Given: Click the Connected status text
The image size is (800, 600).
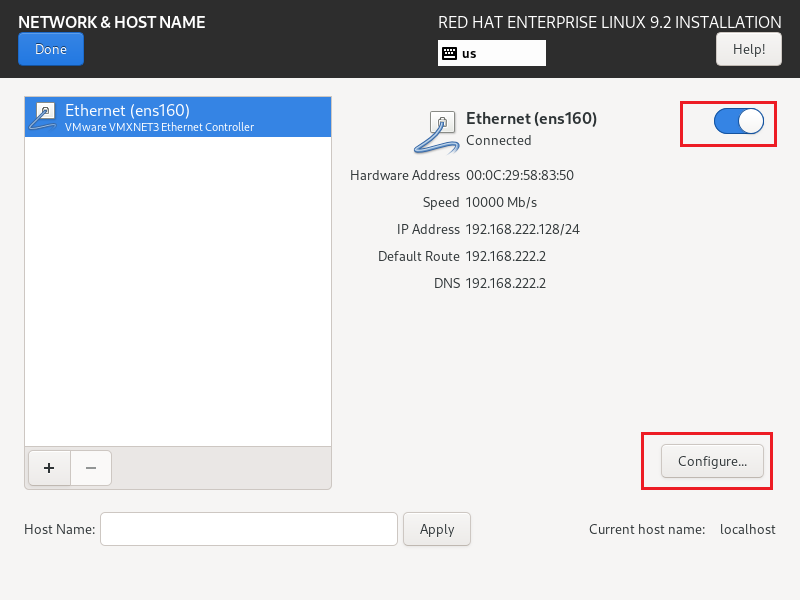Looking at the screenshot, I should coord(498,140).
